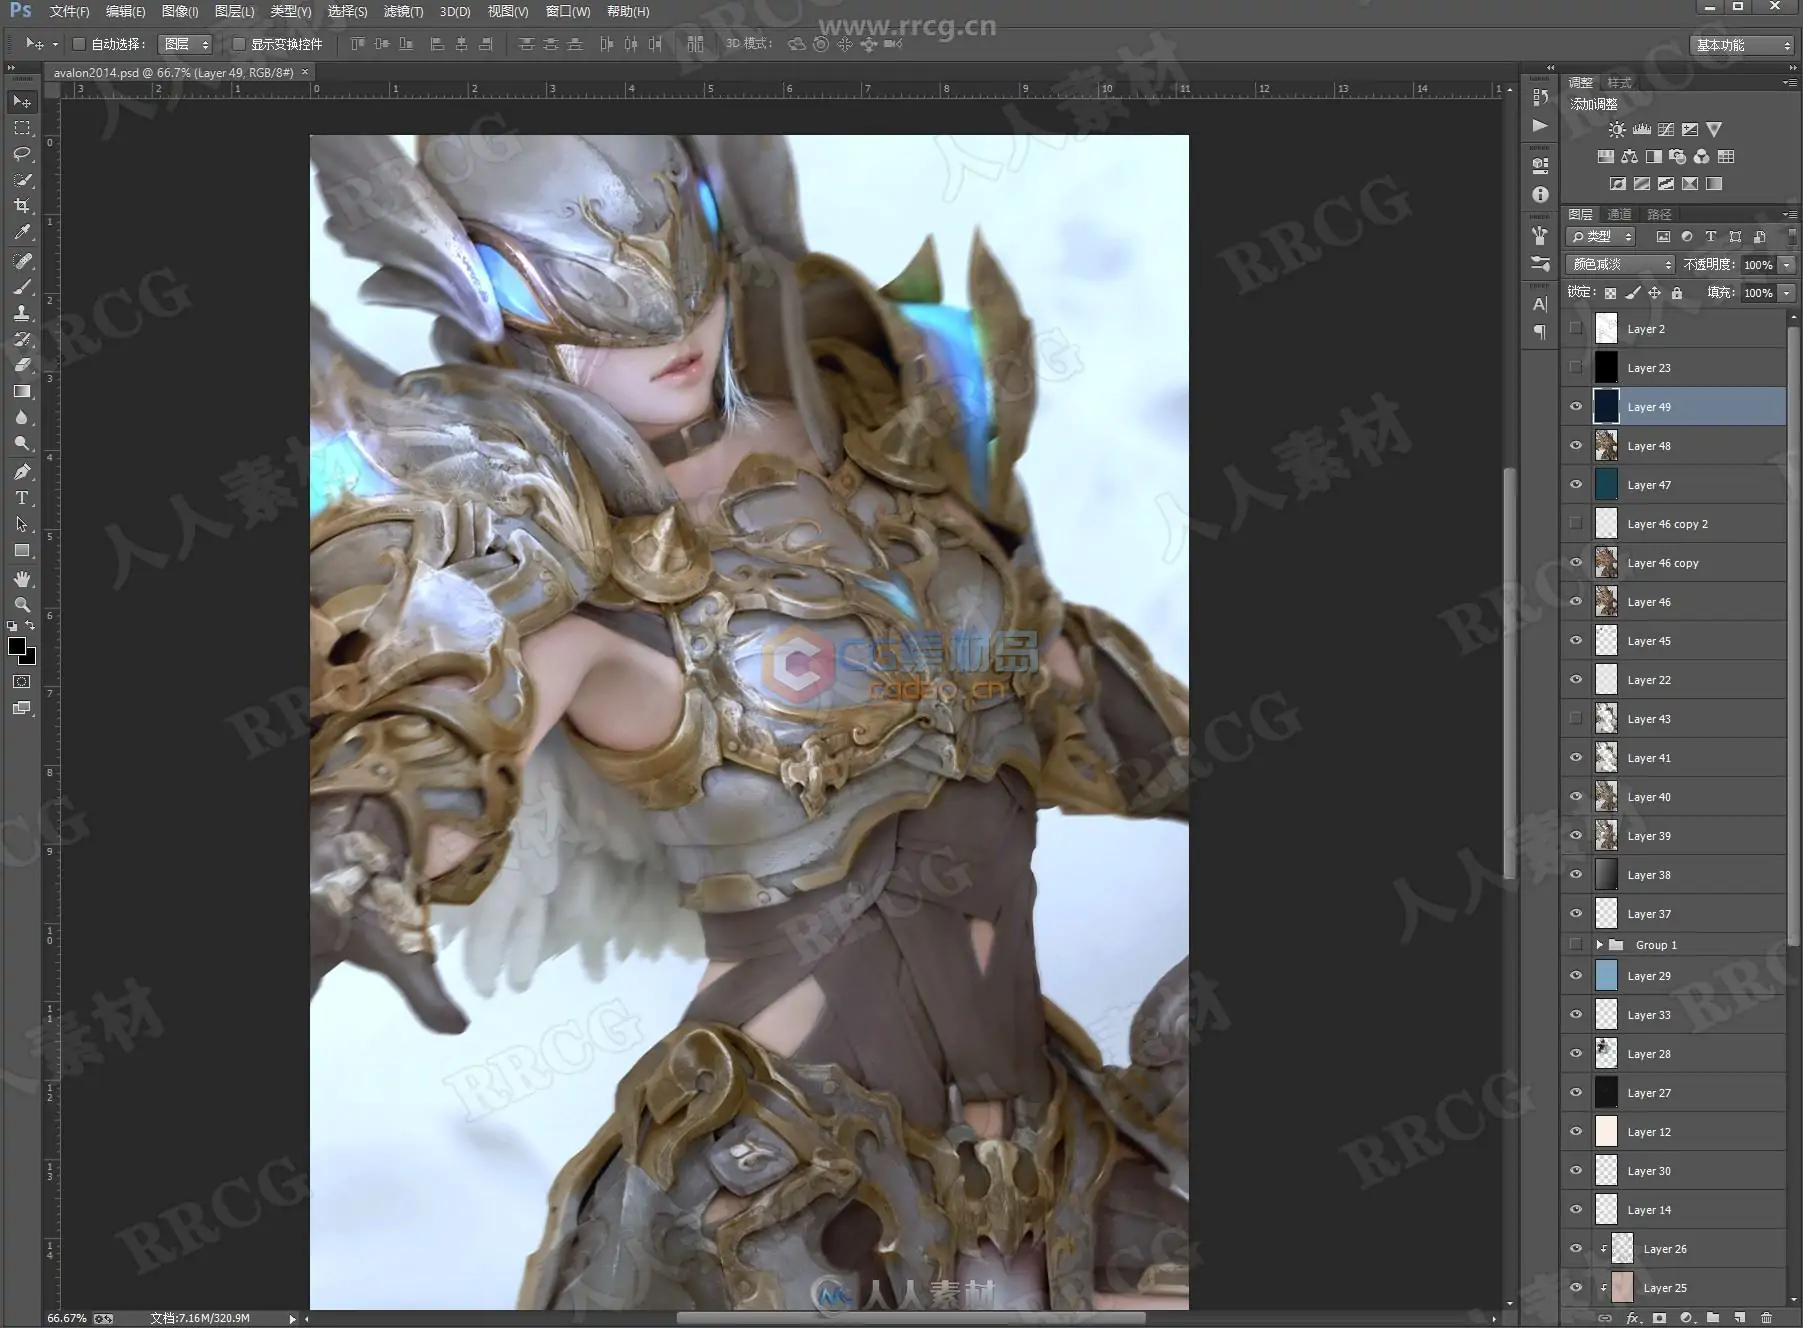Image resolution: width=1803 pixels, height=1328 pixels.
Task: Add a Levels adjustment
Action: coord(1642,129)
